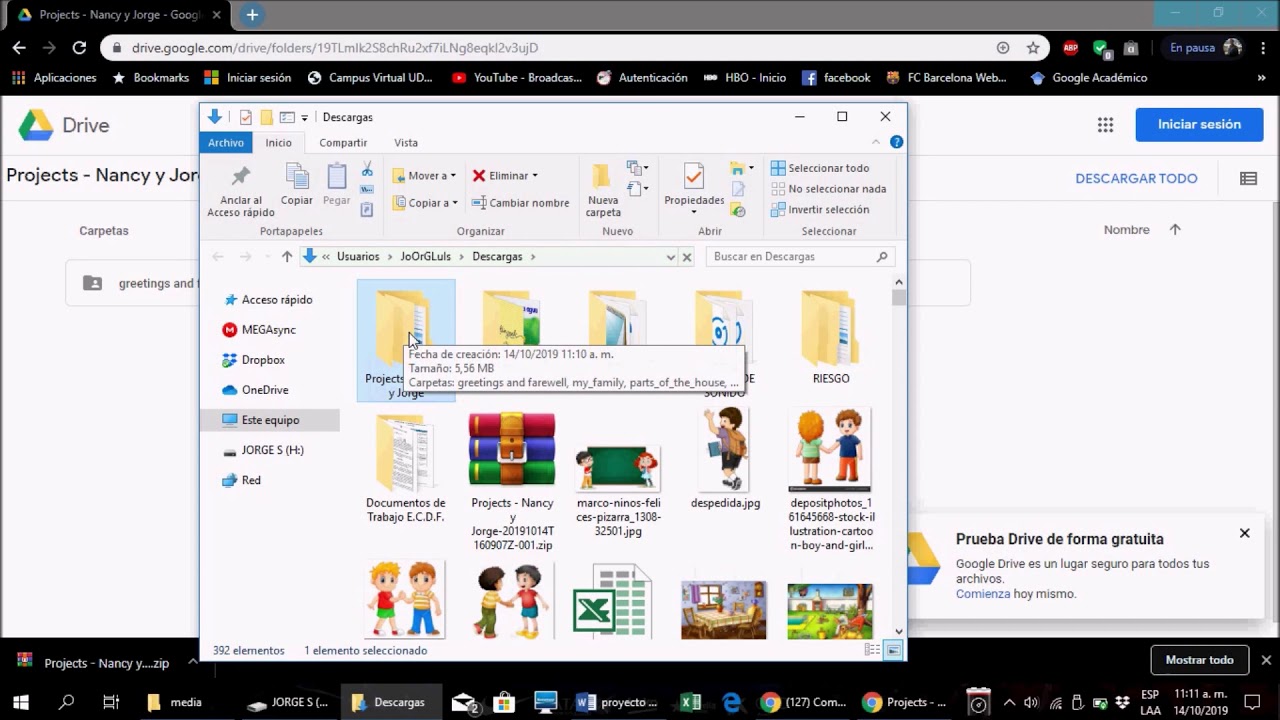This screenshot has height=720, width=1280.
Task: Select the Excel spreadsheet file icon
Action: pyautogui.click(x=612, y=600)
